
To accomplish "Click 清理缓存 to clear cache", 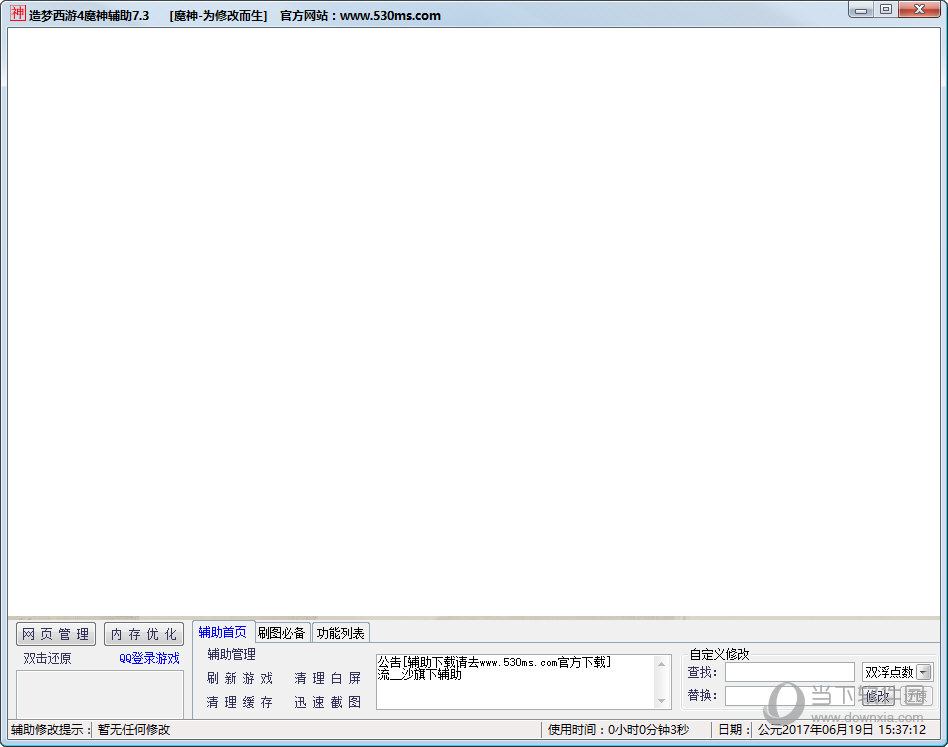I will pos(239,702).
